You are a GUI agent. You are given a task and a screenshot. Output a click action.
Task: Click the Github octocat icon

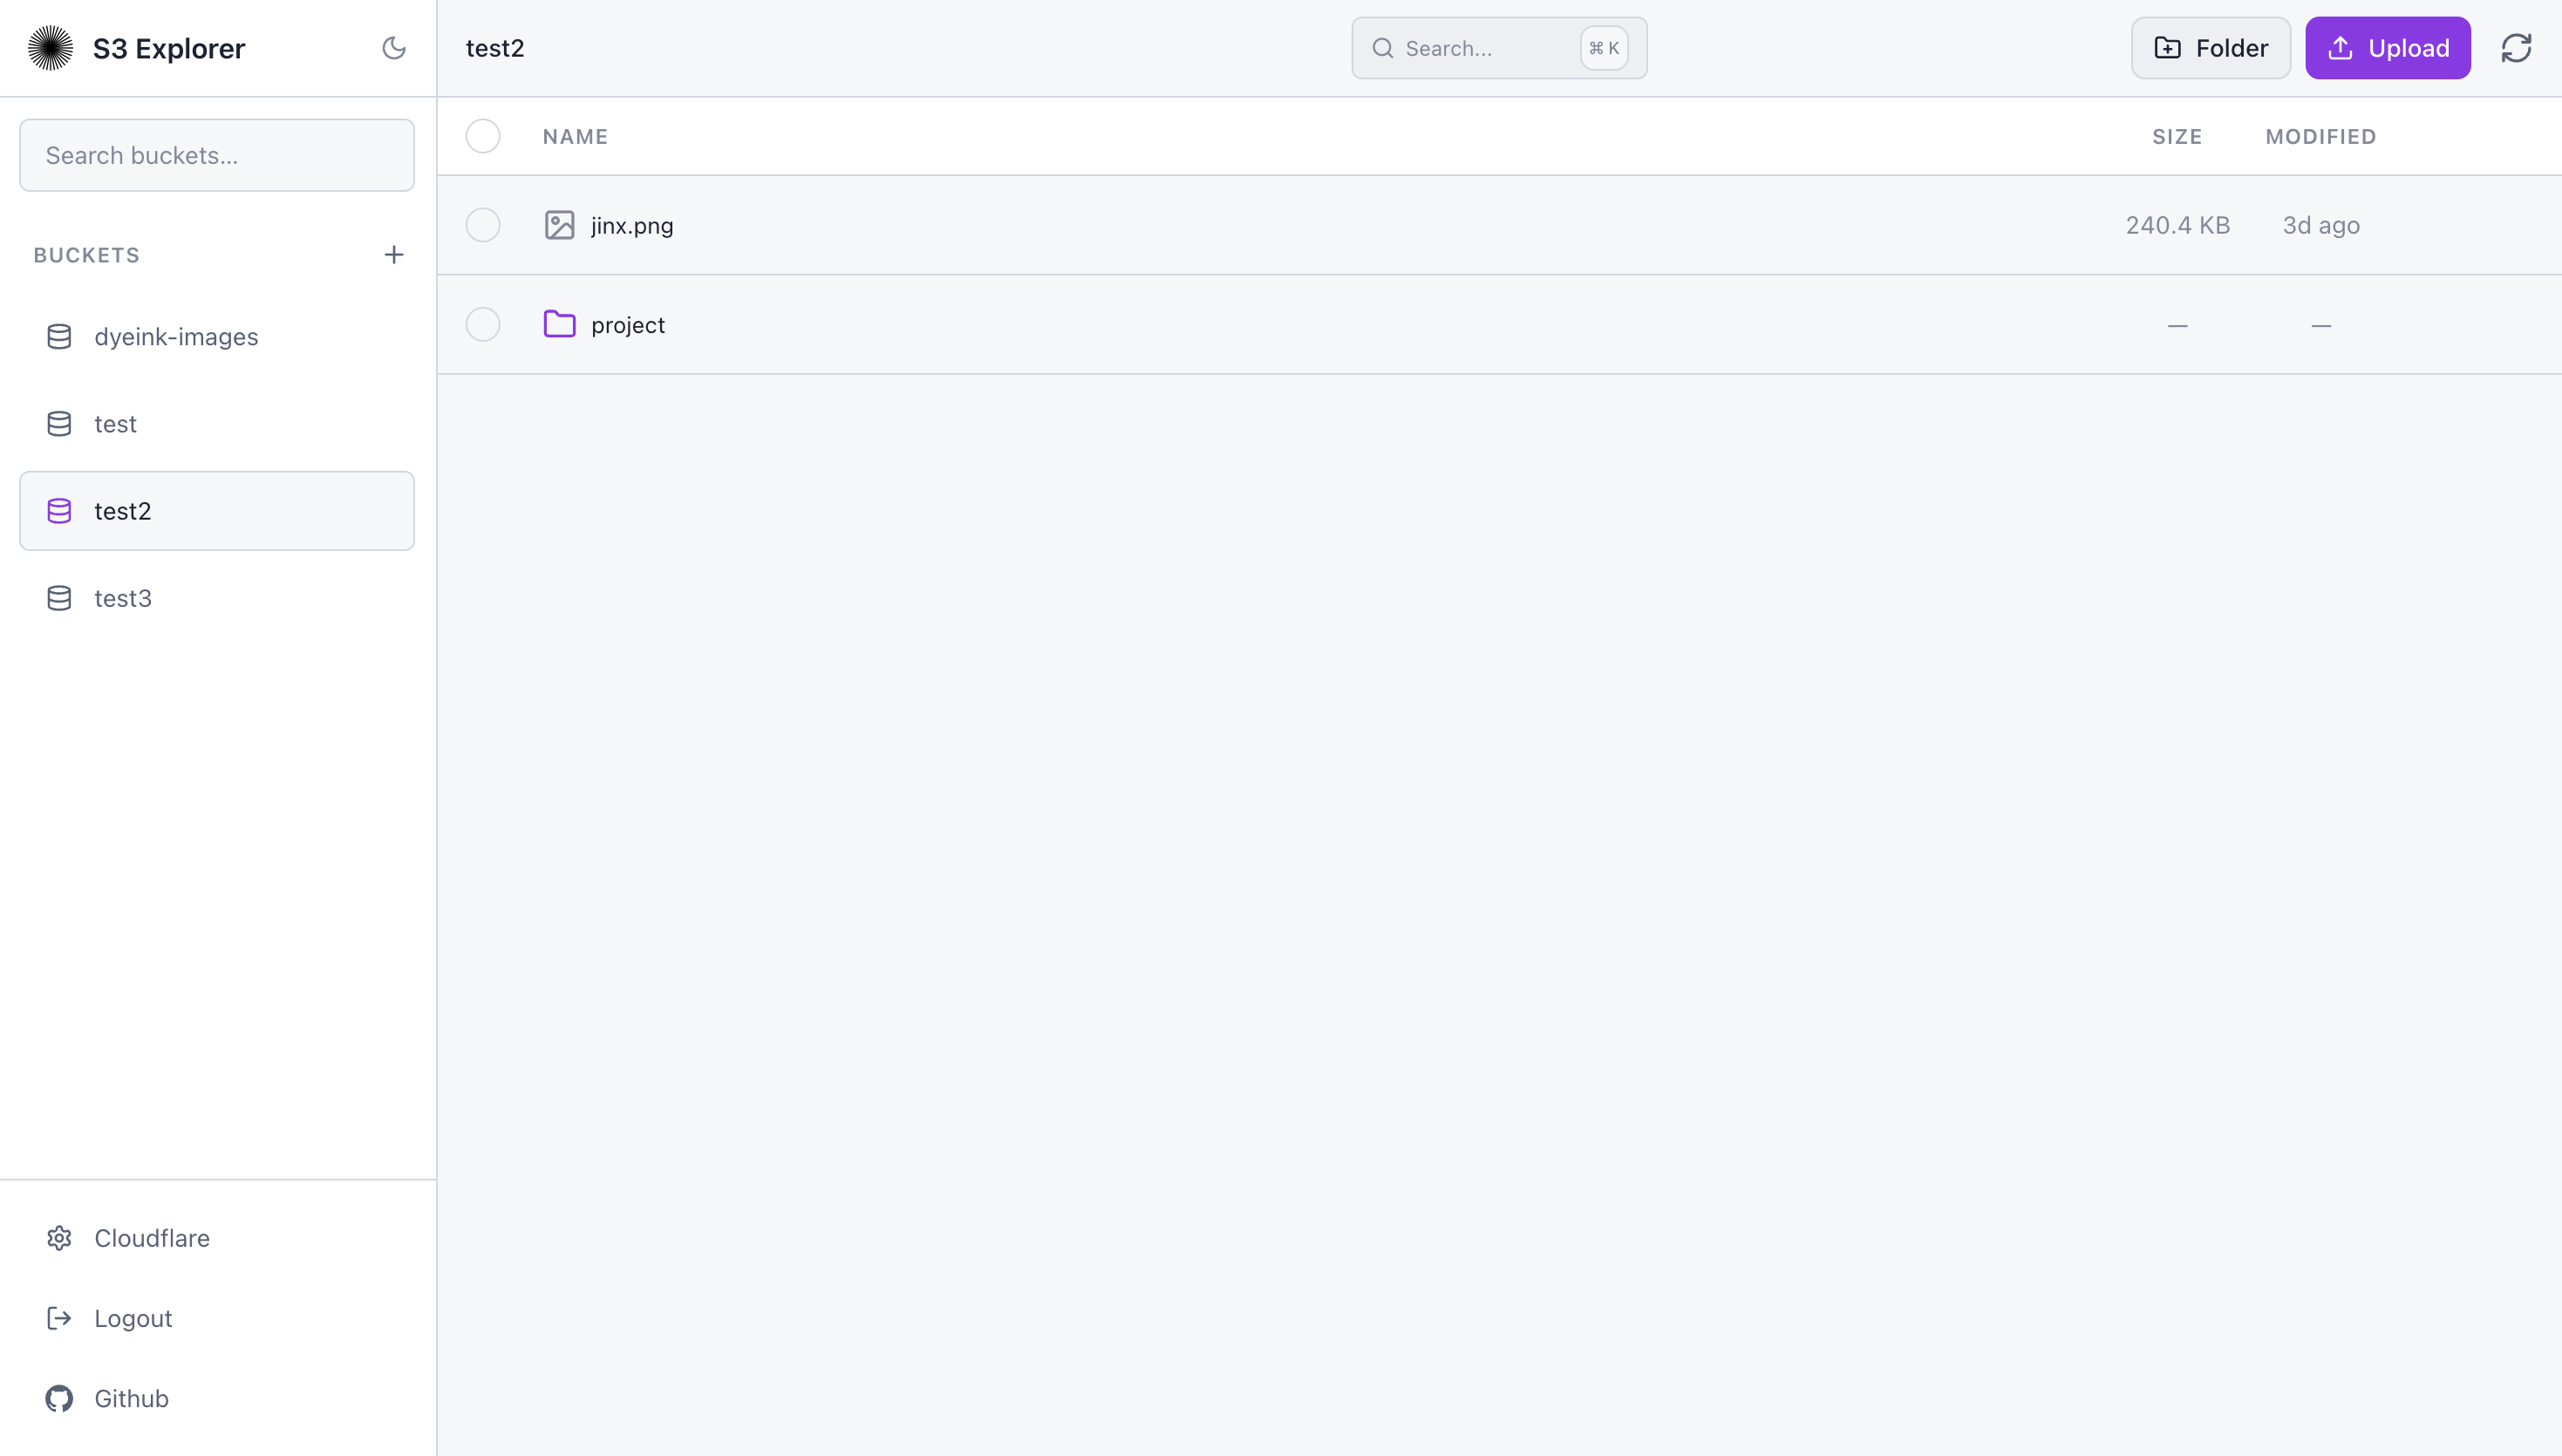[59, 1398]
